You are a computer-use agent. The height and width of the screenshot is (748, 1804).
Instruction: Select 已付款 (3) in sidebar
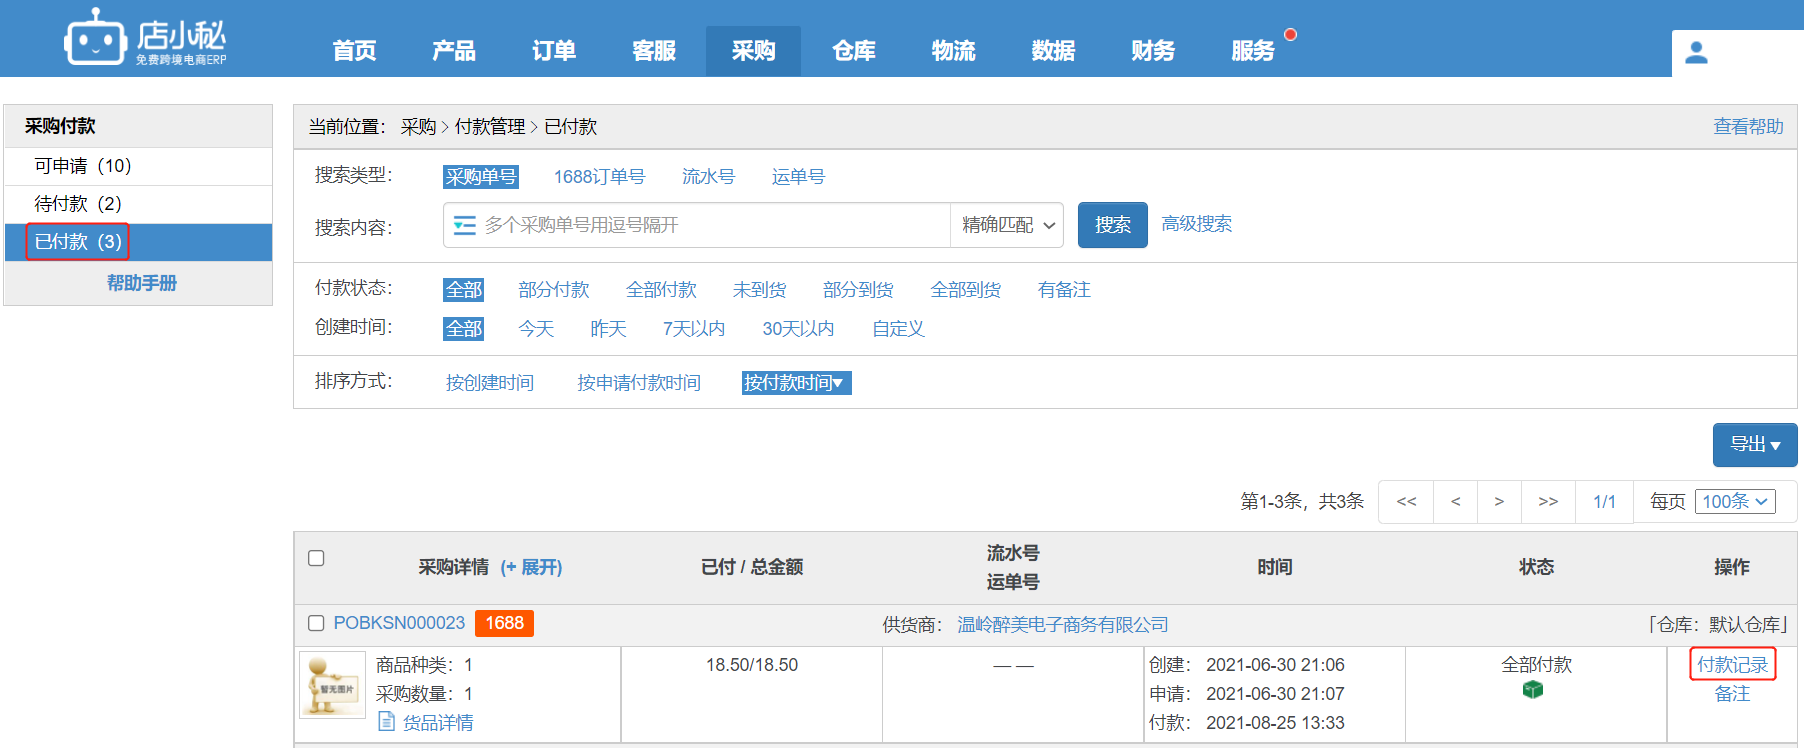coord(138,242)
